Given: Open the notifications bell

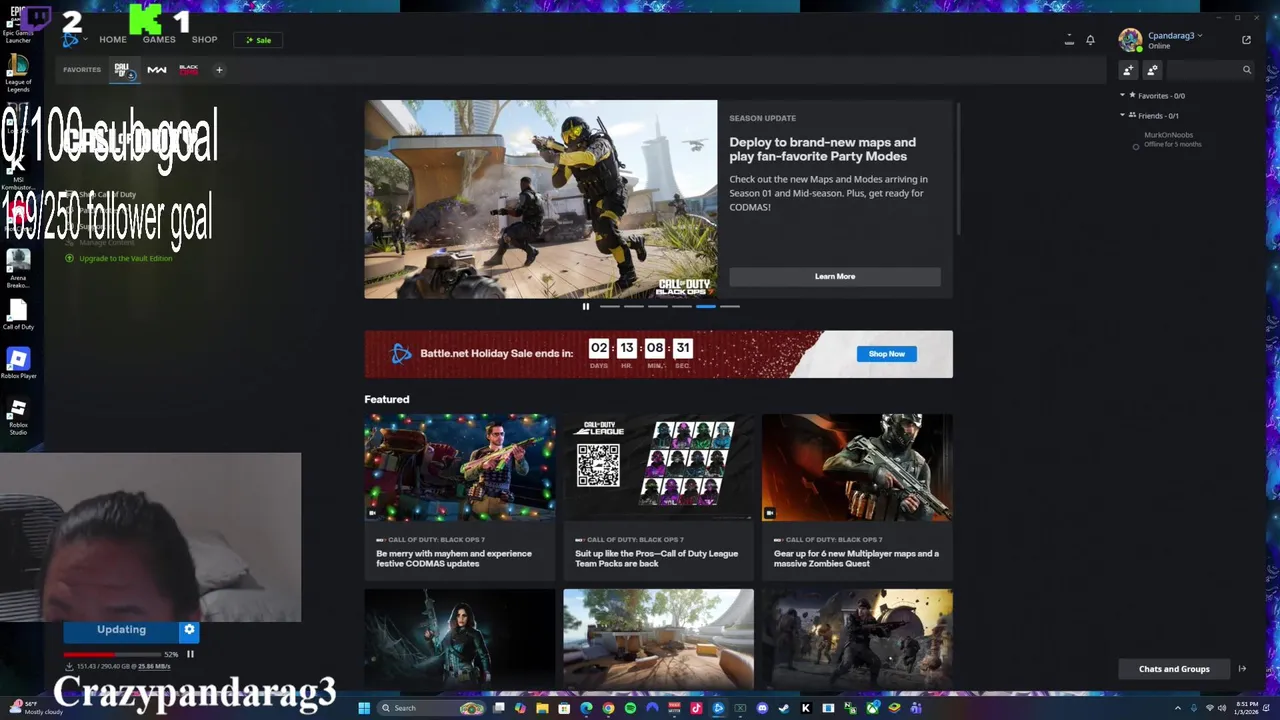Looking at the screenshot, I should coord(1090,40).
